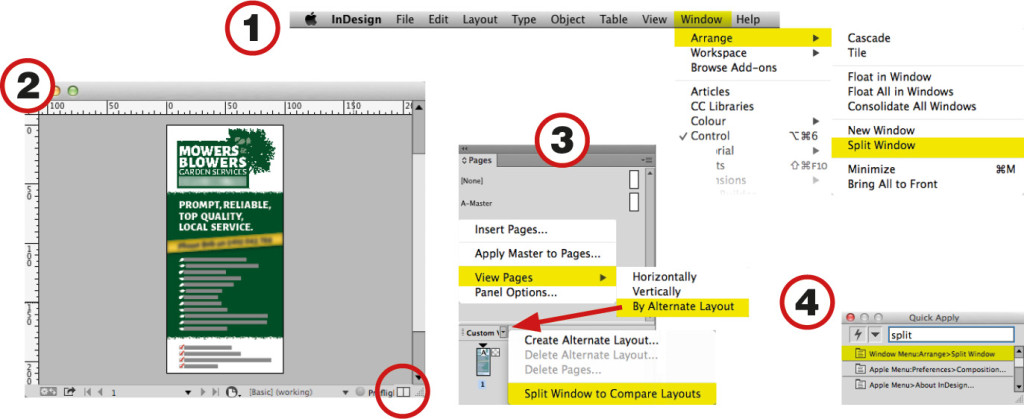1024x419 pixels.
Task: Select Window Menu:Arrange>Split Window result
Action: click(x=927, y=354)
